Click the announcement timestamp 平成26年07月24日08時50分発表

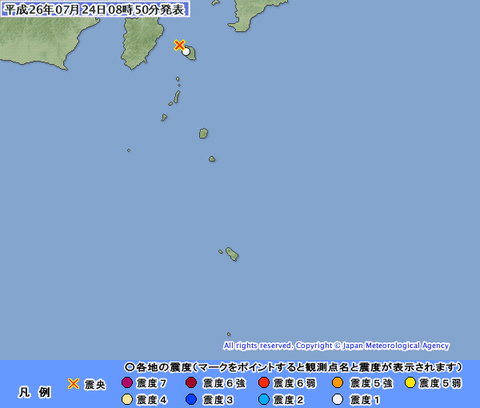(95, 9)
